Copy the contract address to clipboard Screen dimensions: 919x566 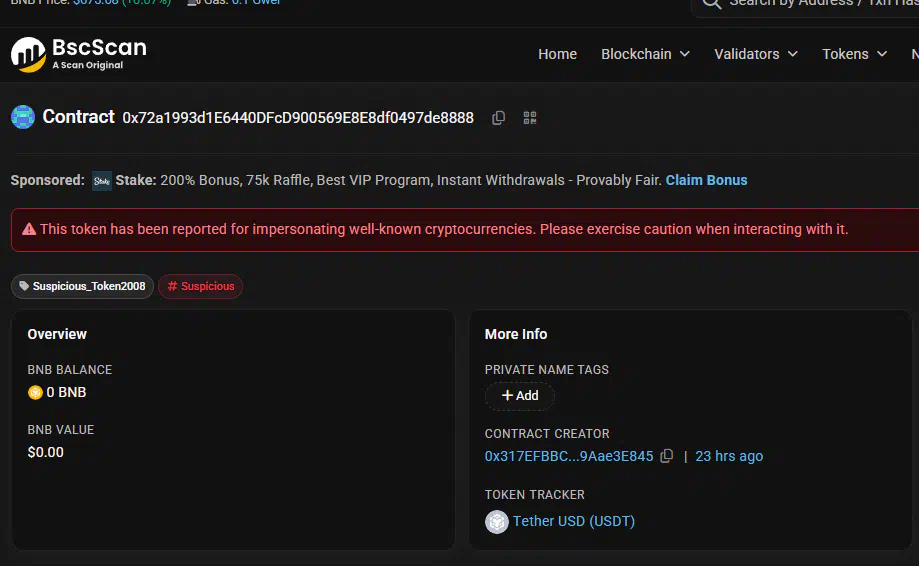pyautogui.click(x=498, y=118)
